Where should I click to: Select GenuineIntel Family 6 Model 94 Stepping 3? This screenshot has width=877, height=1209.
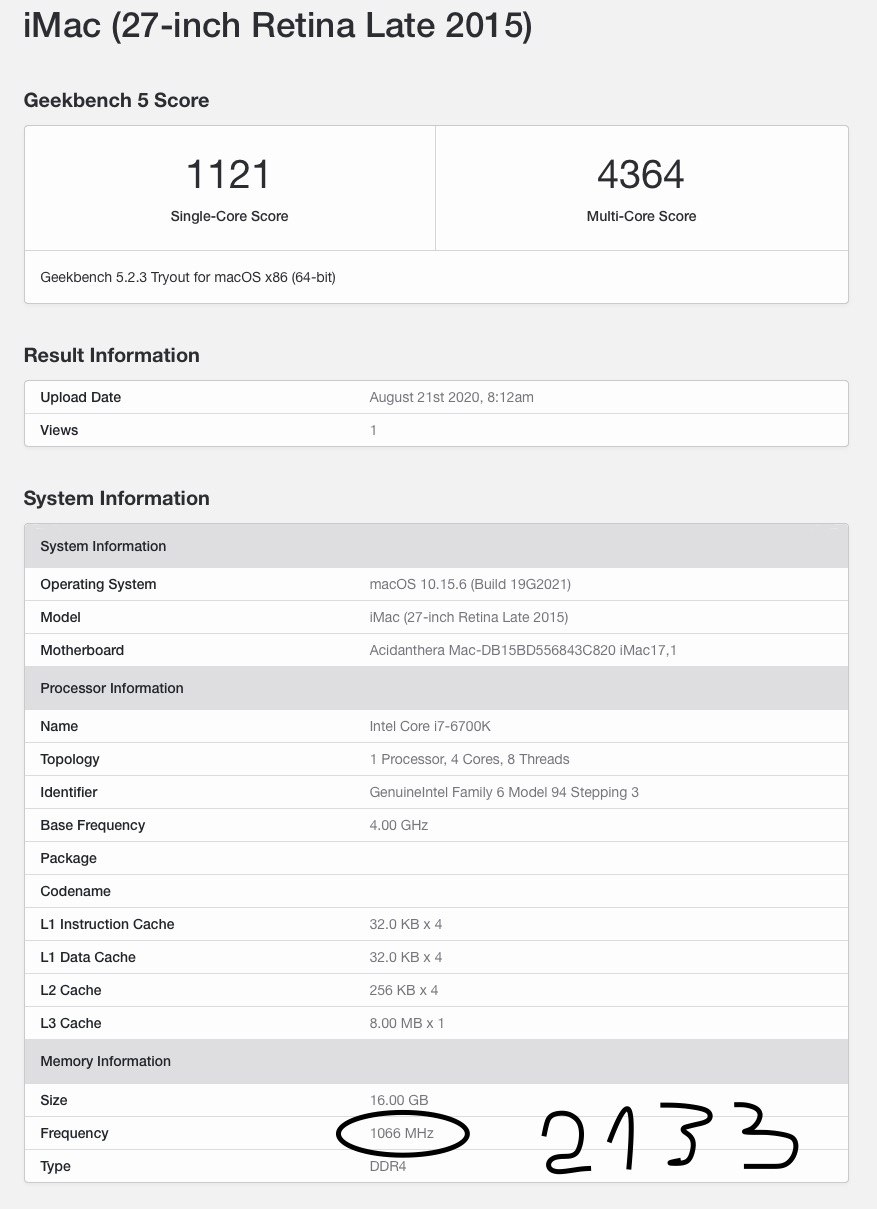click(504, 792)
